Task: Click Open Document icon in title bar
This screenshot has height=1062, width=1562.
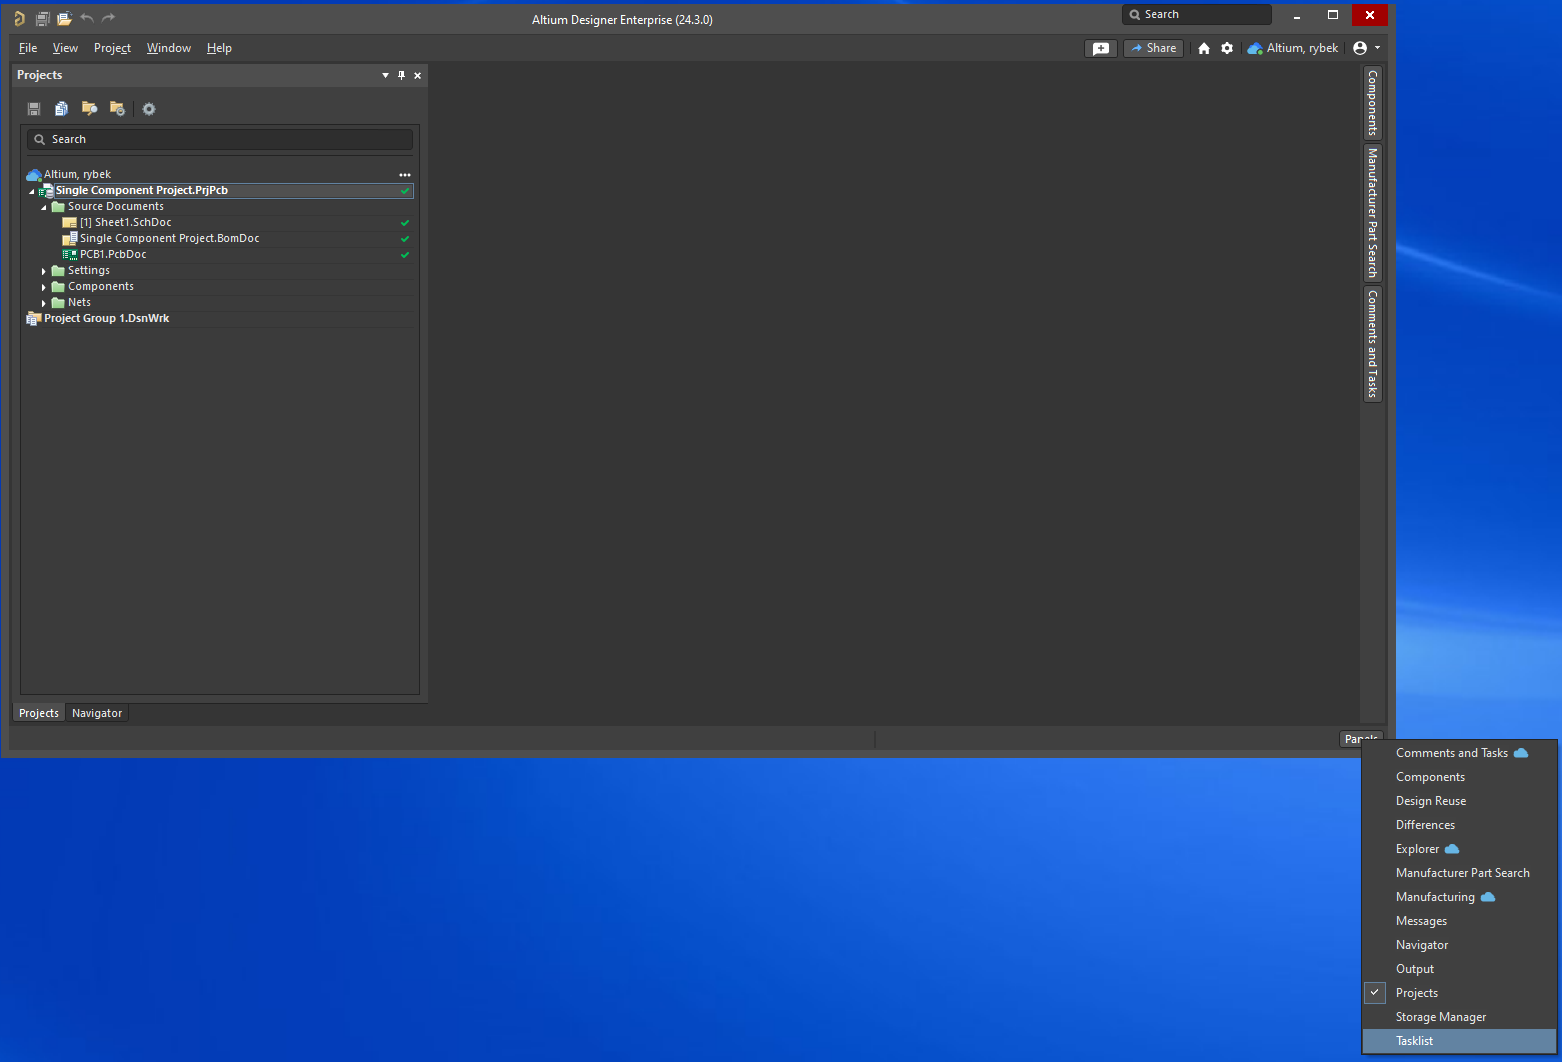Action: pos(65,18)
